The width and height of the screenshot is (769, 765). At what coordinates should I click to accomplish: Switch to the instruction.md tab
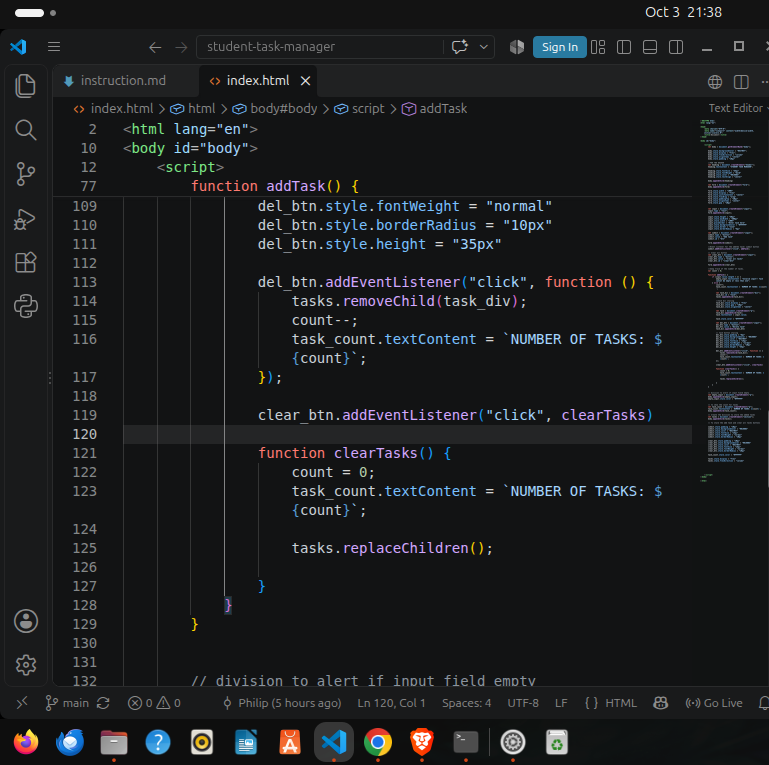[x=123, y=80]
